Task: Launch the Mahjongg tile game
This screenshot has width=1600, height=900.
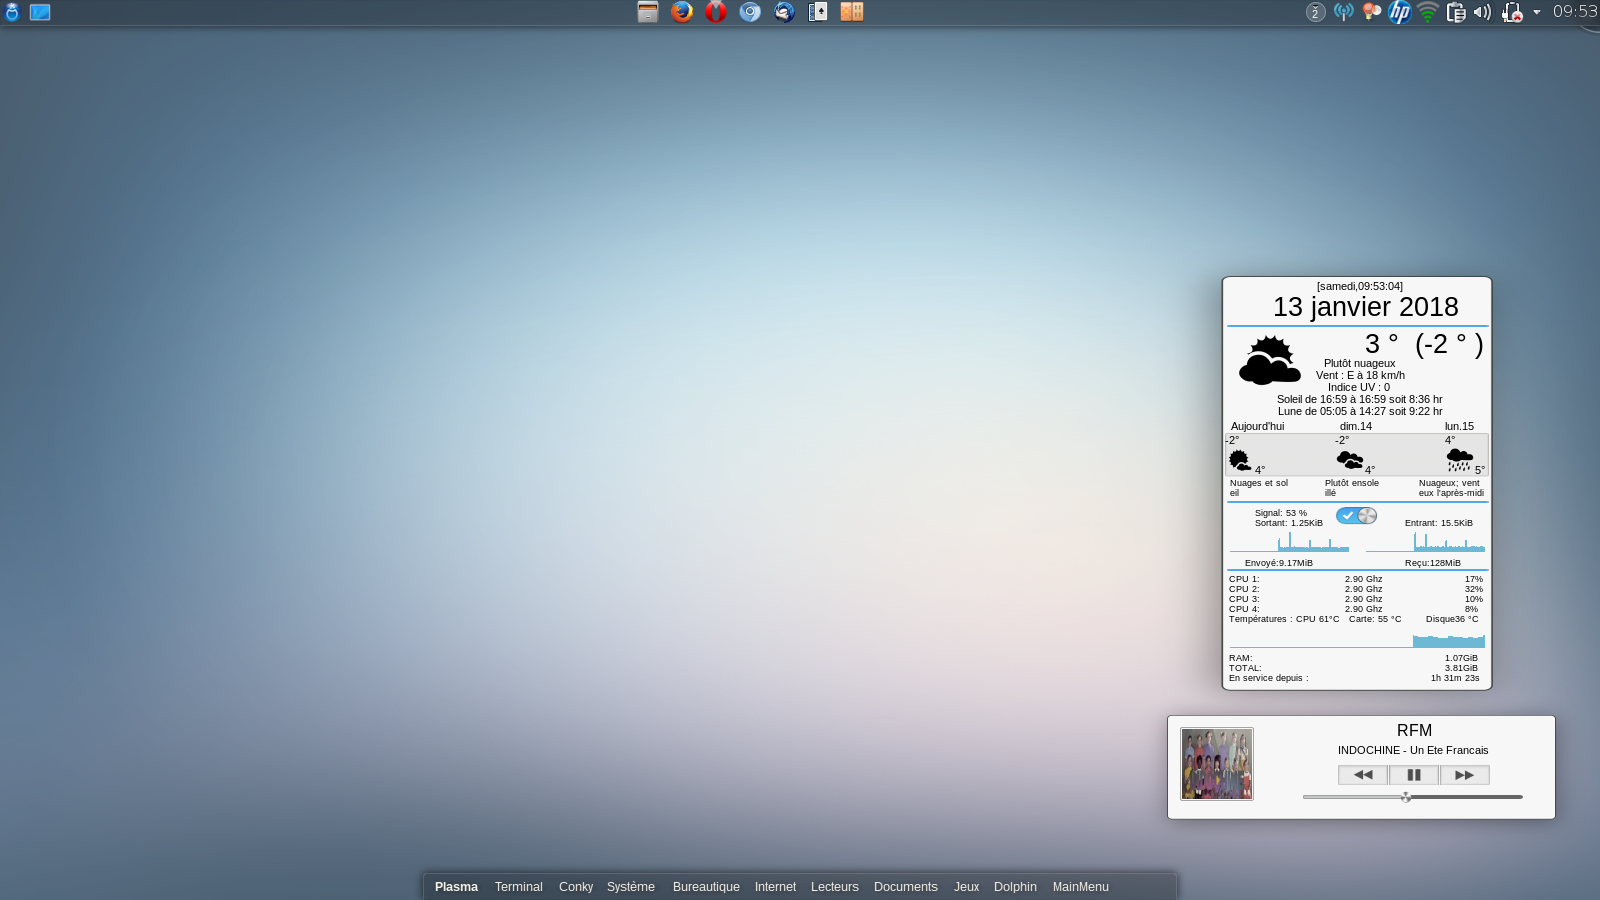Action: tap(852, 12)
